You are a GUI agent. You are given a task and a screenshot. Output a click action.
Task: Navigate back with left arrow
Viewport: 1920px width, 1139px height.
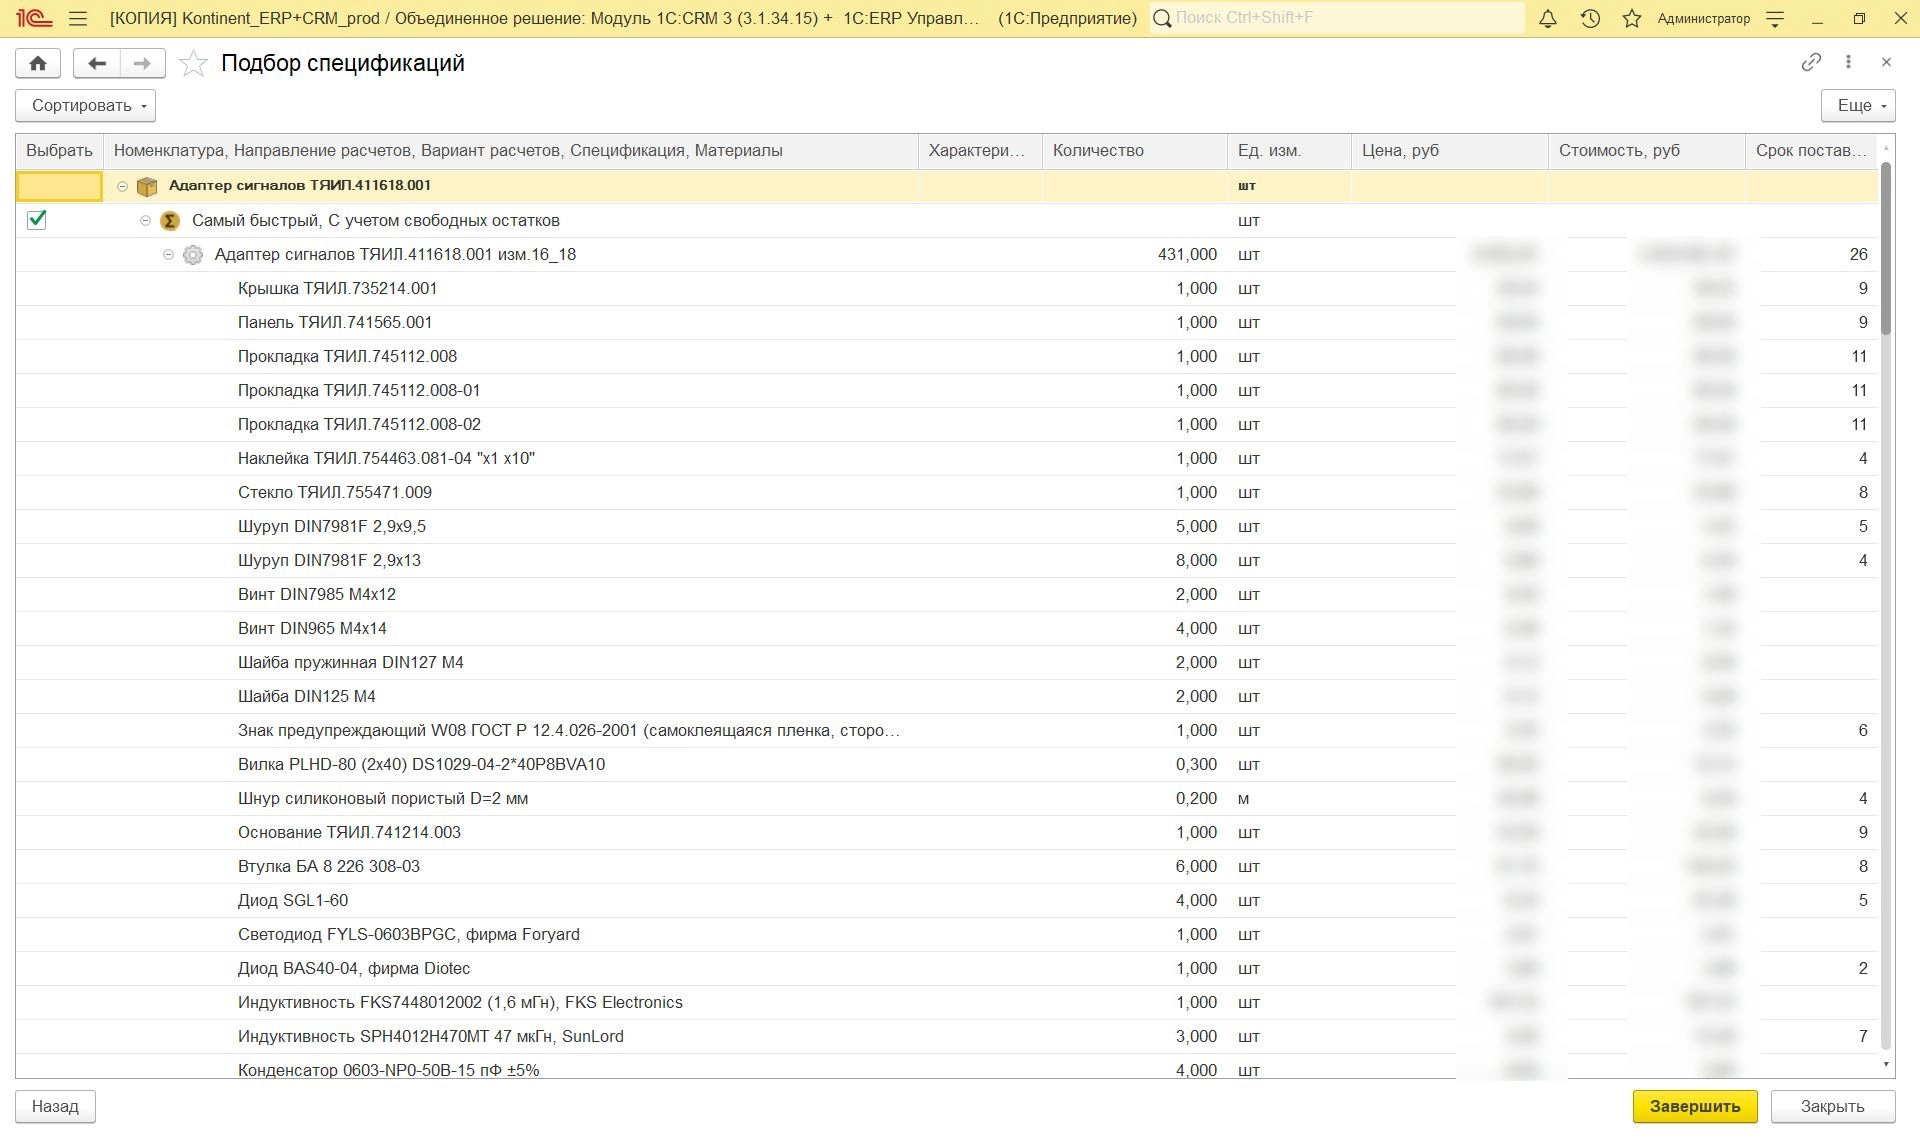point(97,63)
